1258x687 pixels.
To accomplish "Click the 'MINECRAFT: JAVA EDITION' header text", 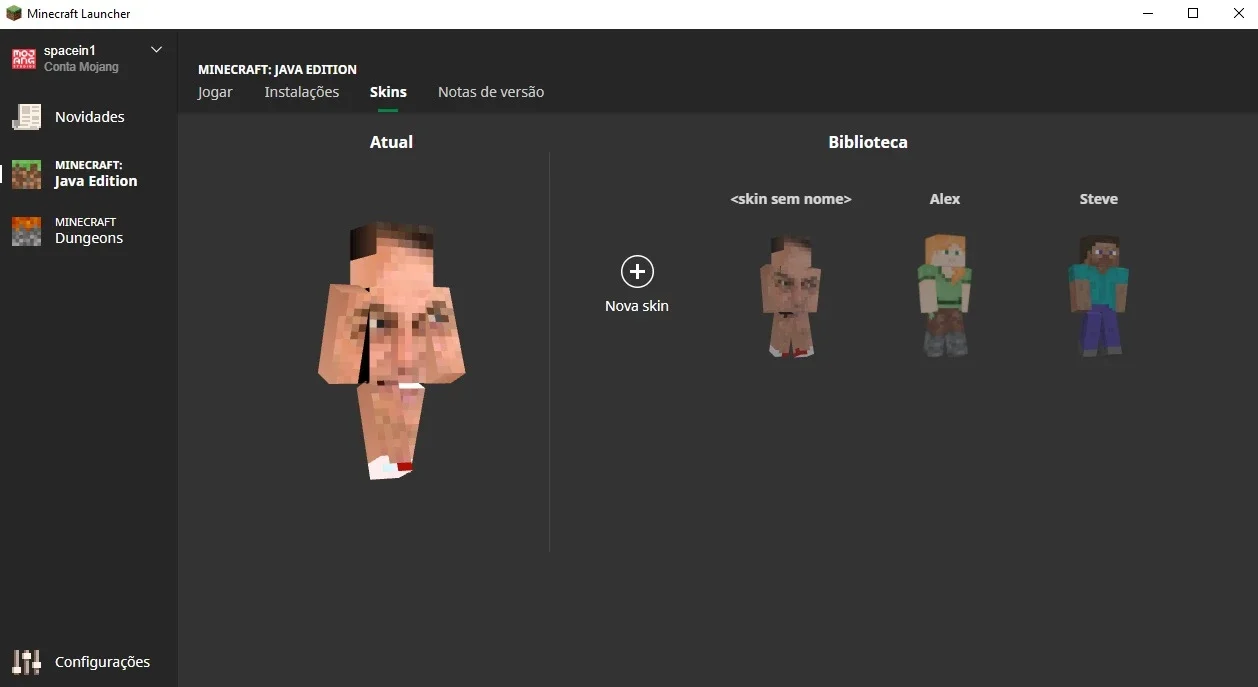I will coord(277,70).
